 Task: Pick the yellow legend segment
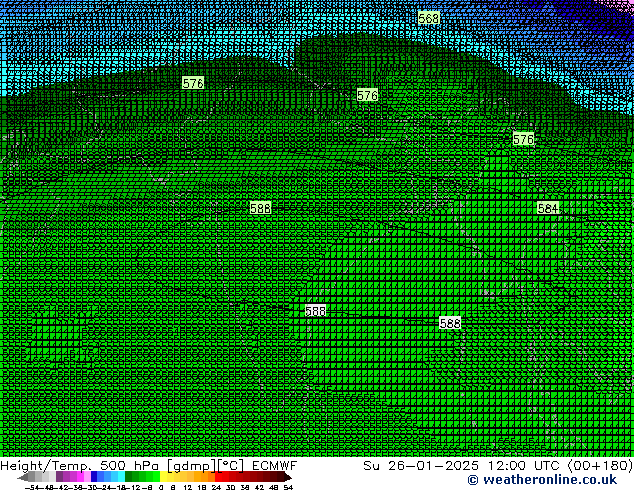click(x=163, y=476)
